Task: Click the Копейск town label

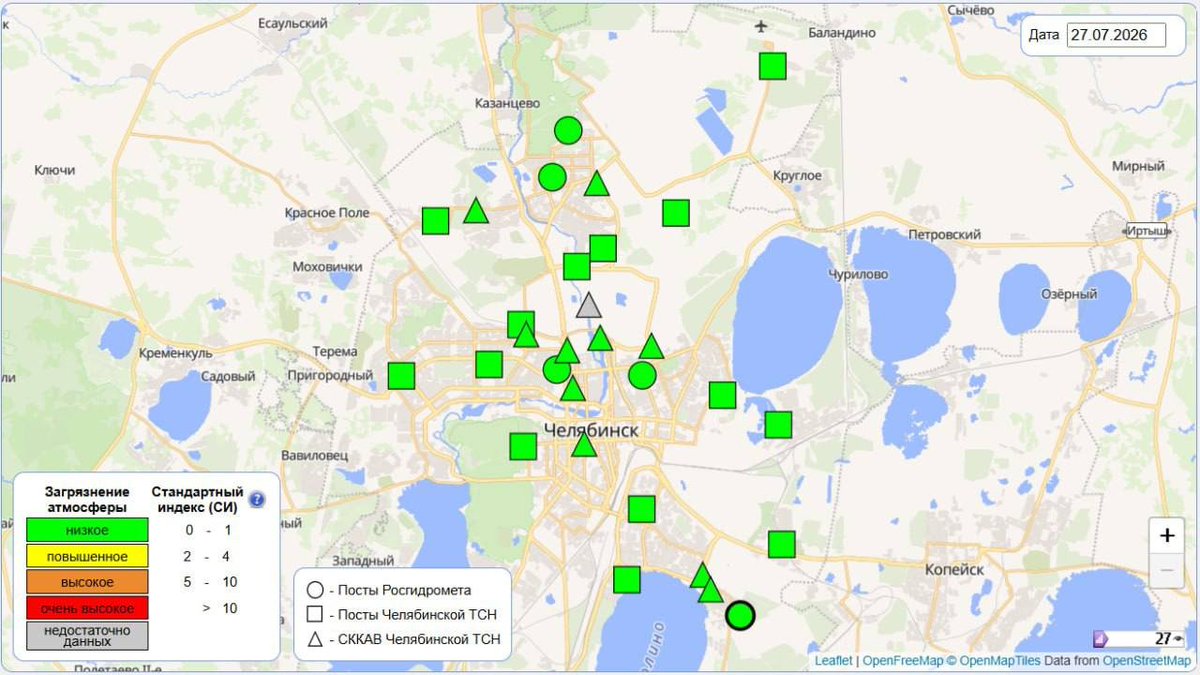Action: (953, 569)
